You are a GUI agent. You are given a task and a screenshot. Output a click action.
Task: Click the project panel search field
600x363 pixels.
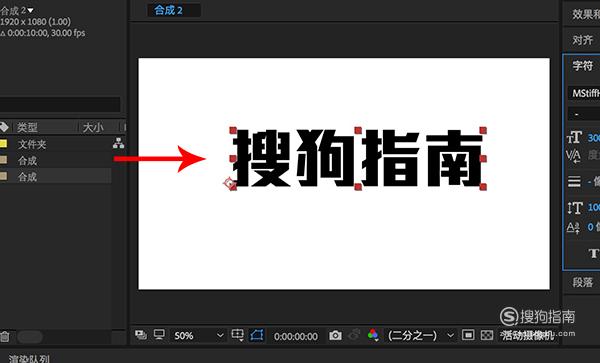pyautogui.click(x=60, y=104)
